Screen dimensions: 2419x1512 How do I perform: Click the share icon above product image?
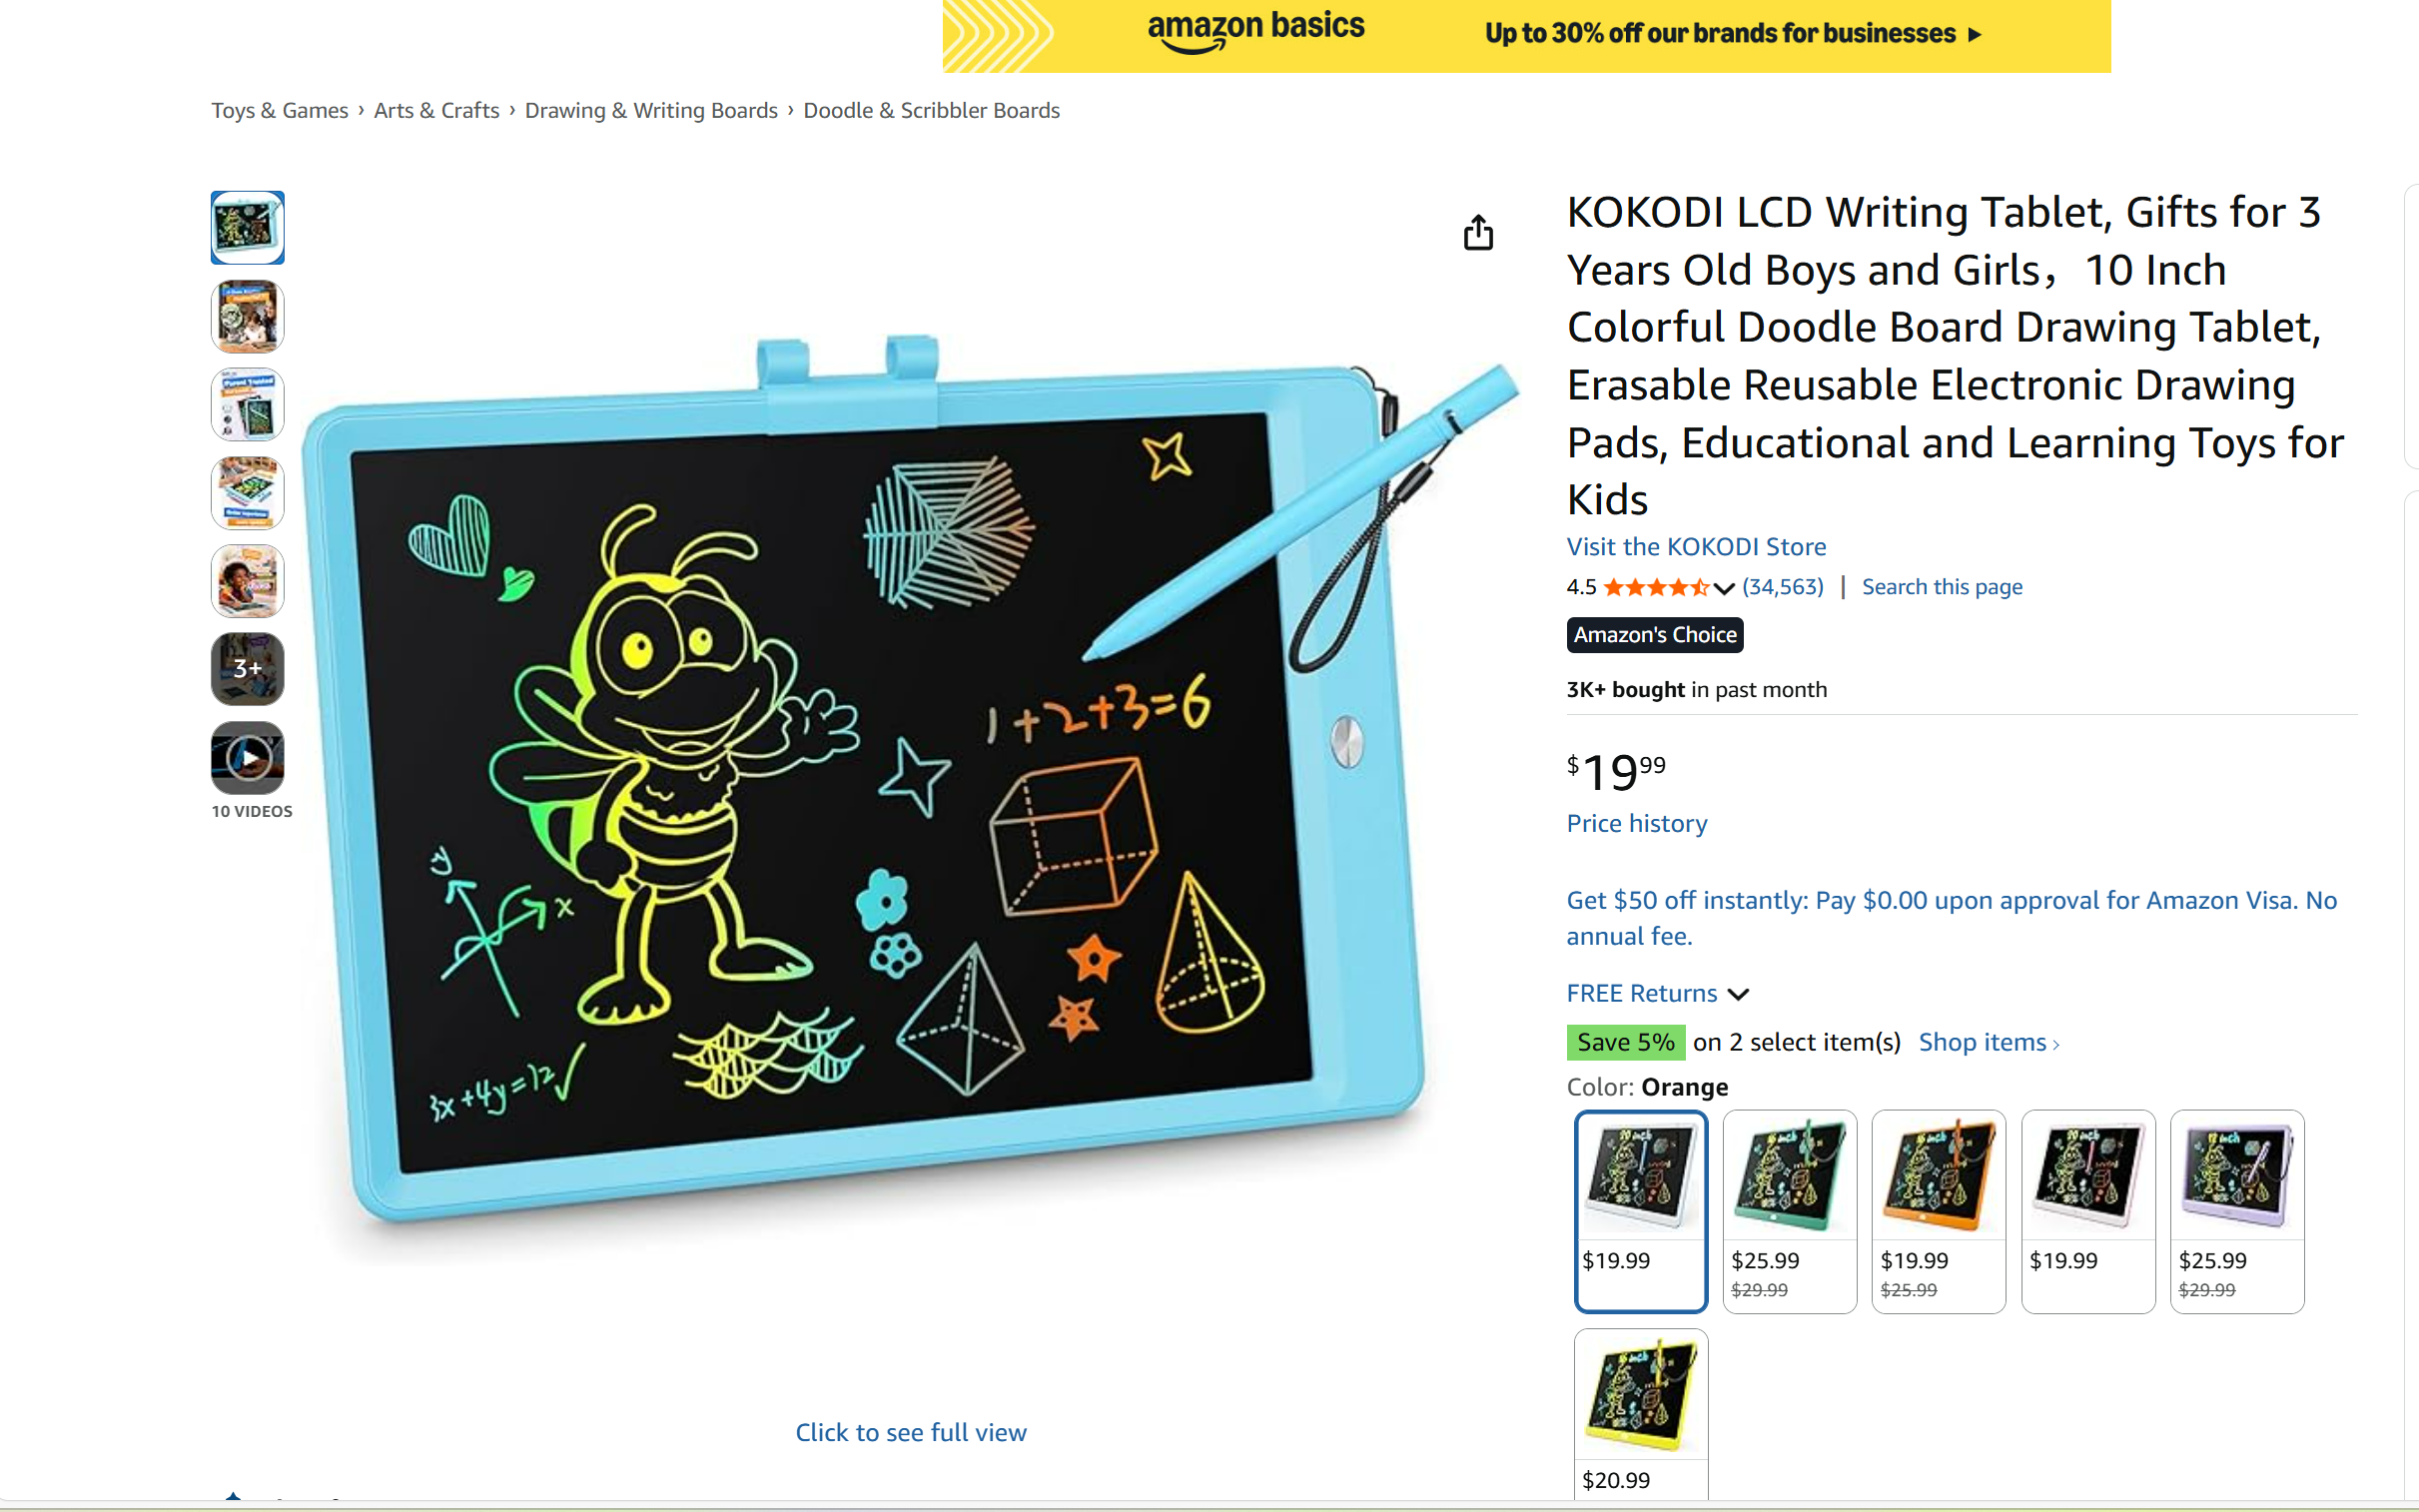1478,232
